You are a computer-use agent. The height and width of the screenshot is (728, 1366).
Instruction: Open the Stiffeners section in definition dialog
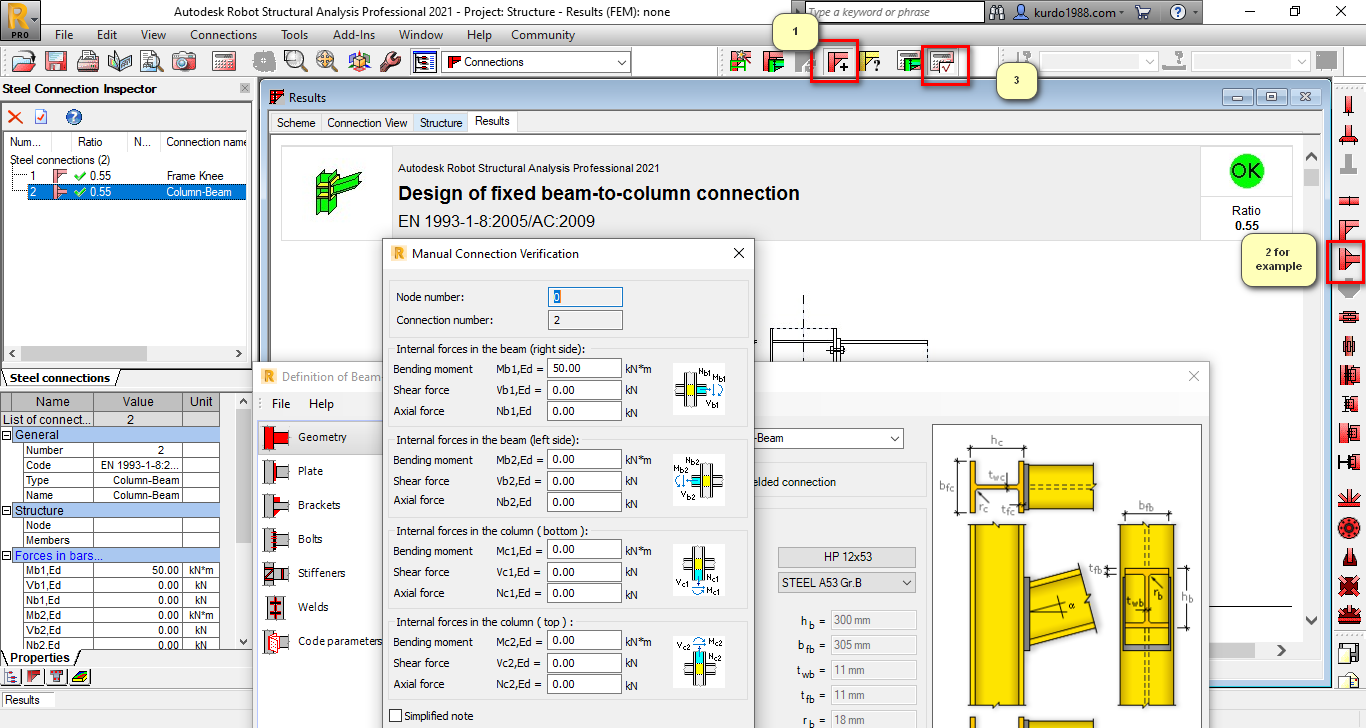tap(321, 574)
